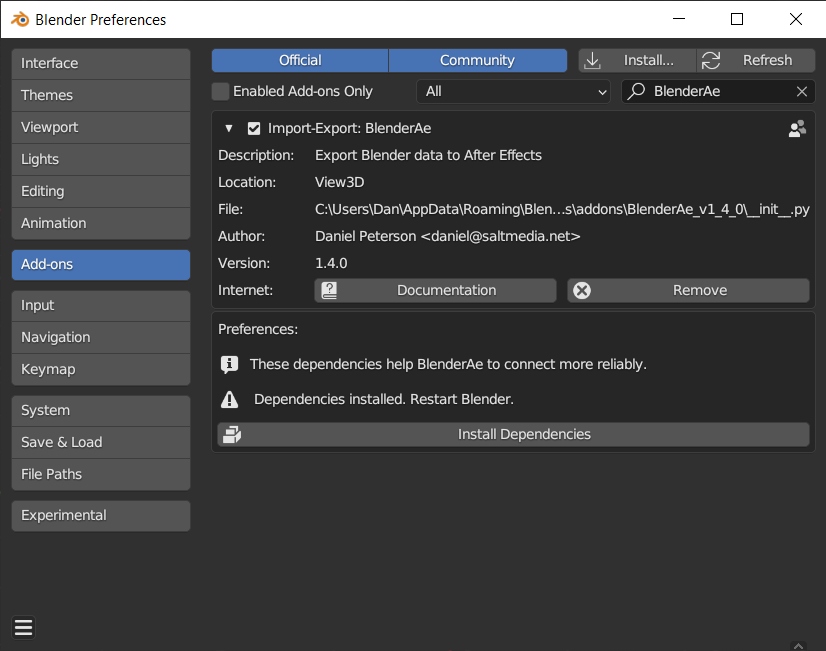Click the Remove X circle icon

582,290
